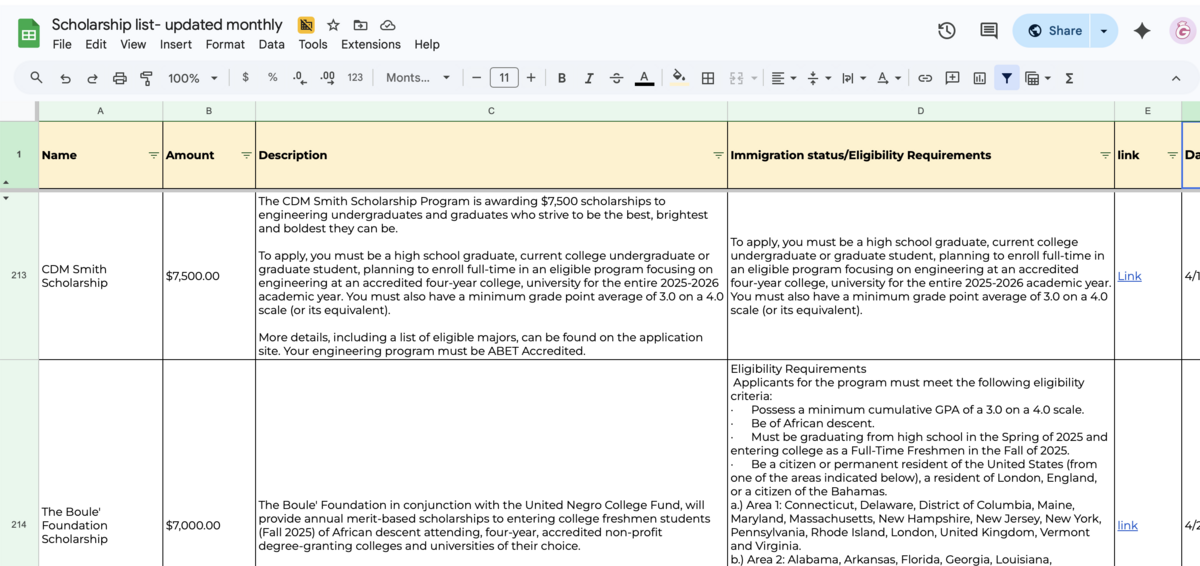1200x566 pixels.
Task: Format cells as percent
Action: pyautogui.click(x=272, y=78)
